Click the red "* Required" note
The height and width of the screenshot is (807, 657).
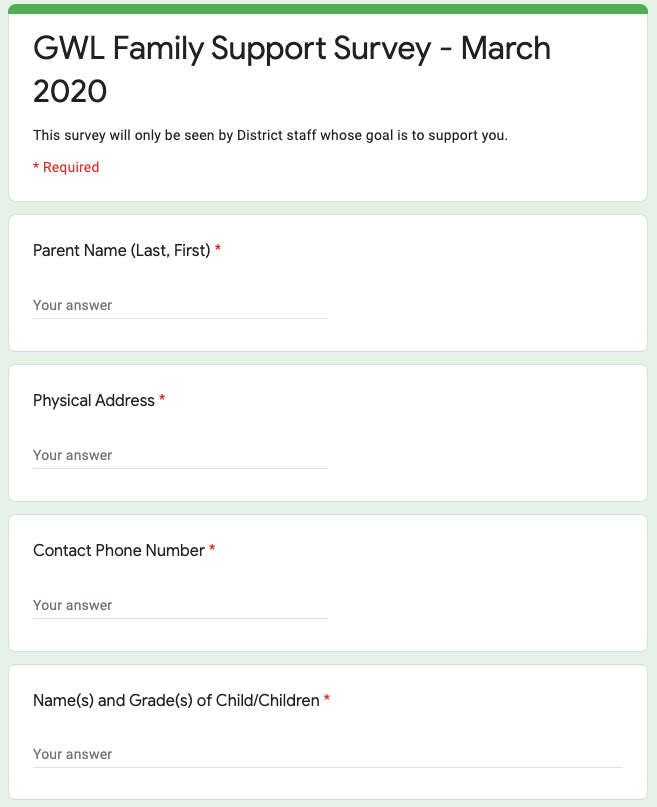coord(66,167)
